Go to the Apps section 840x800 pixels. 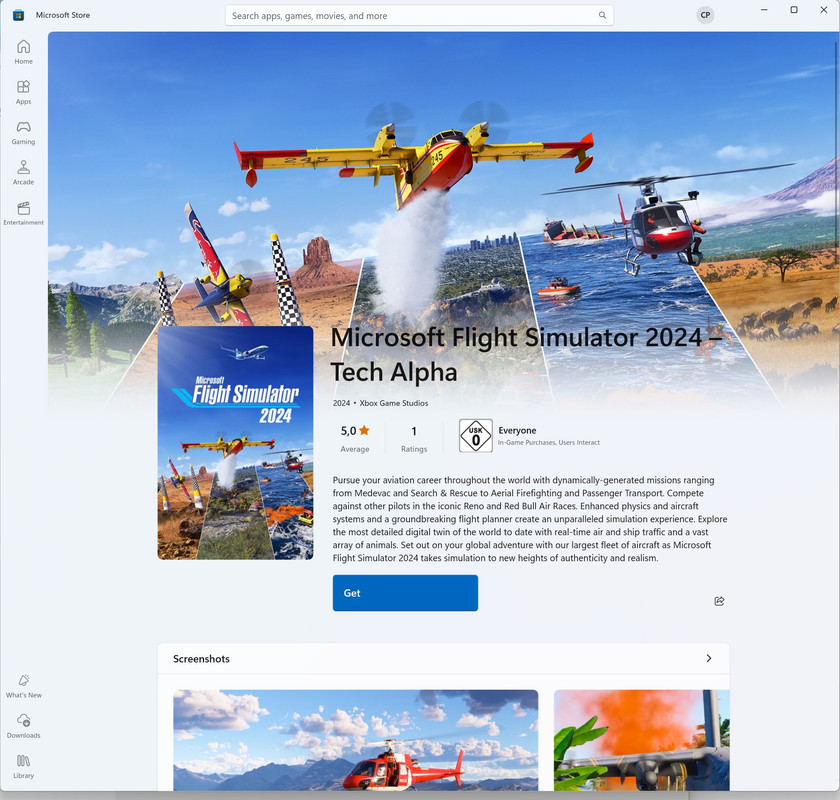click(x=24, y=92)
